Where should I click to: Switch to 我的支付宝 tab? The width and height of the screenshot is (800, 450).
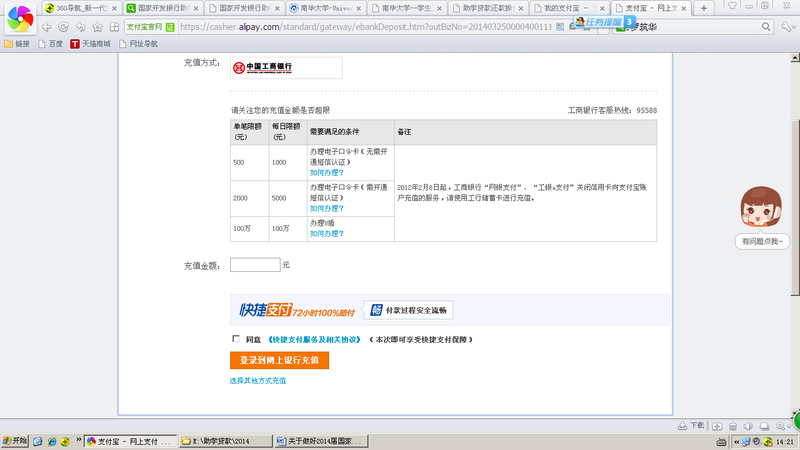click(x=569, y=8)
